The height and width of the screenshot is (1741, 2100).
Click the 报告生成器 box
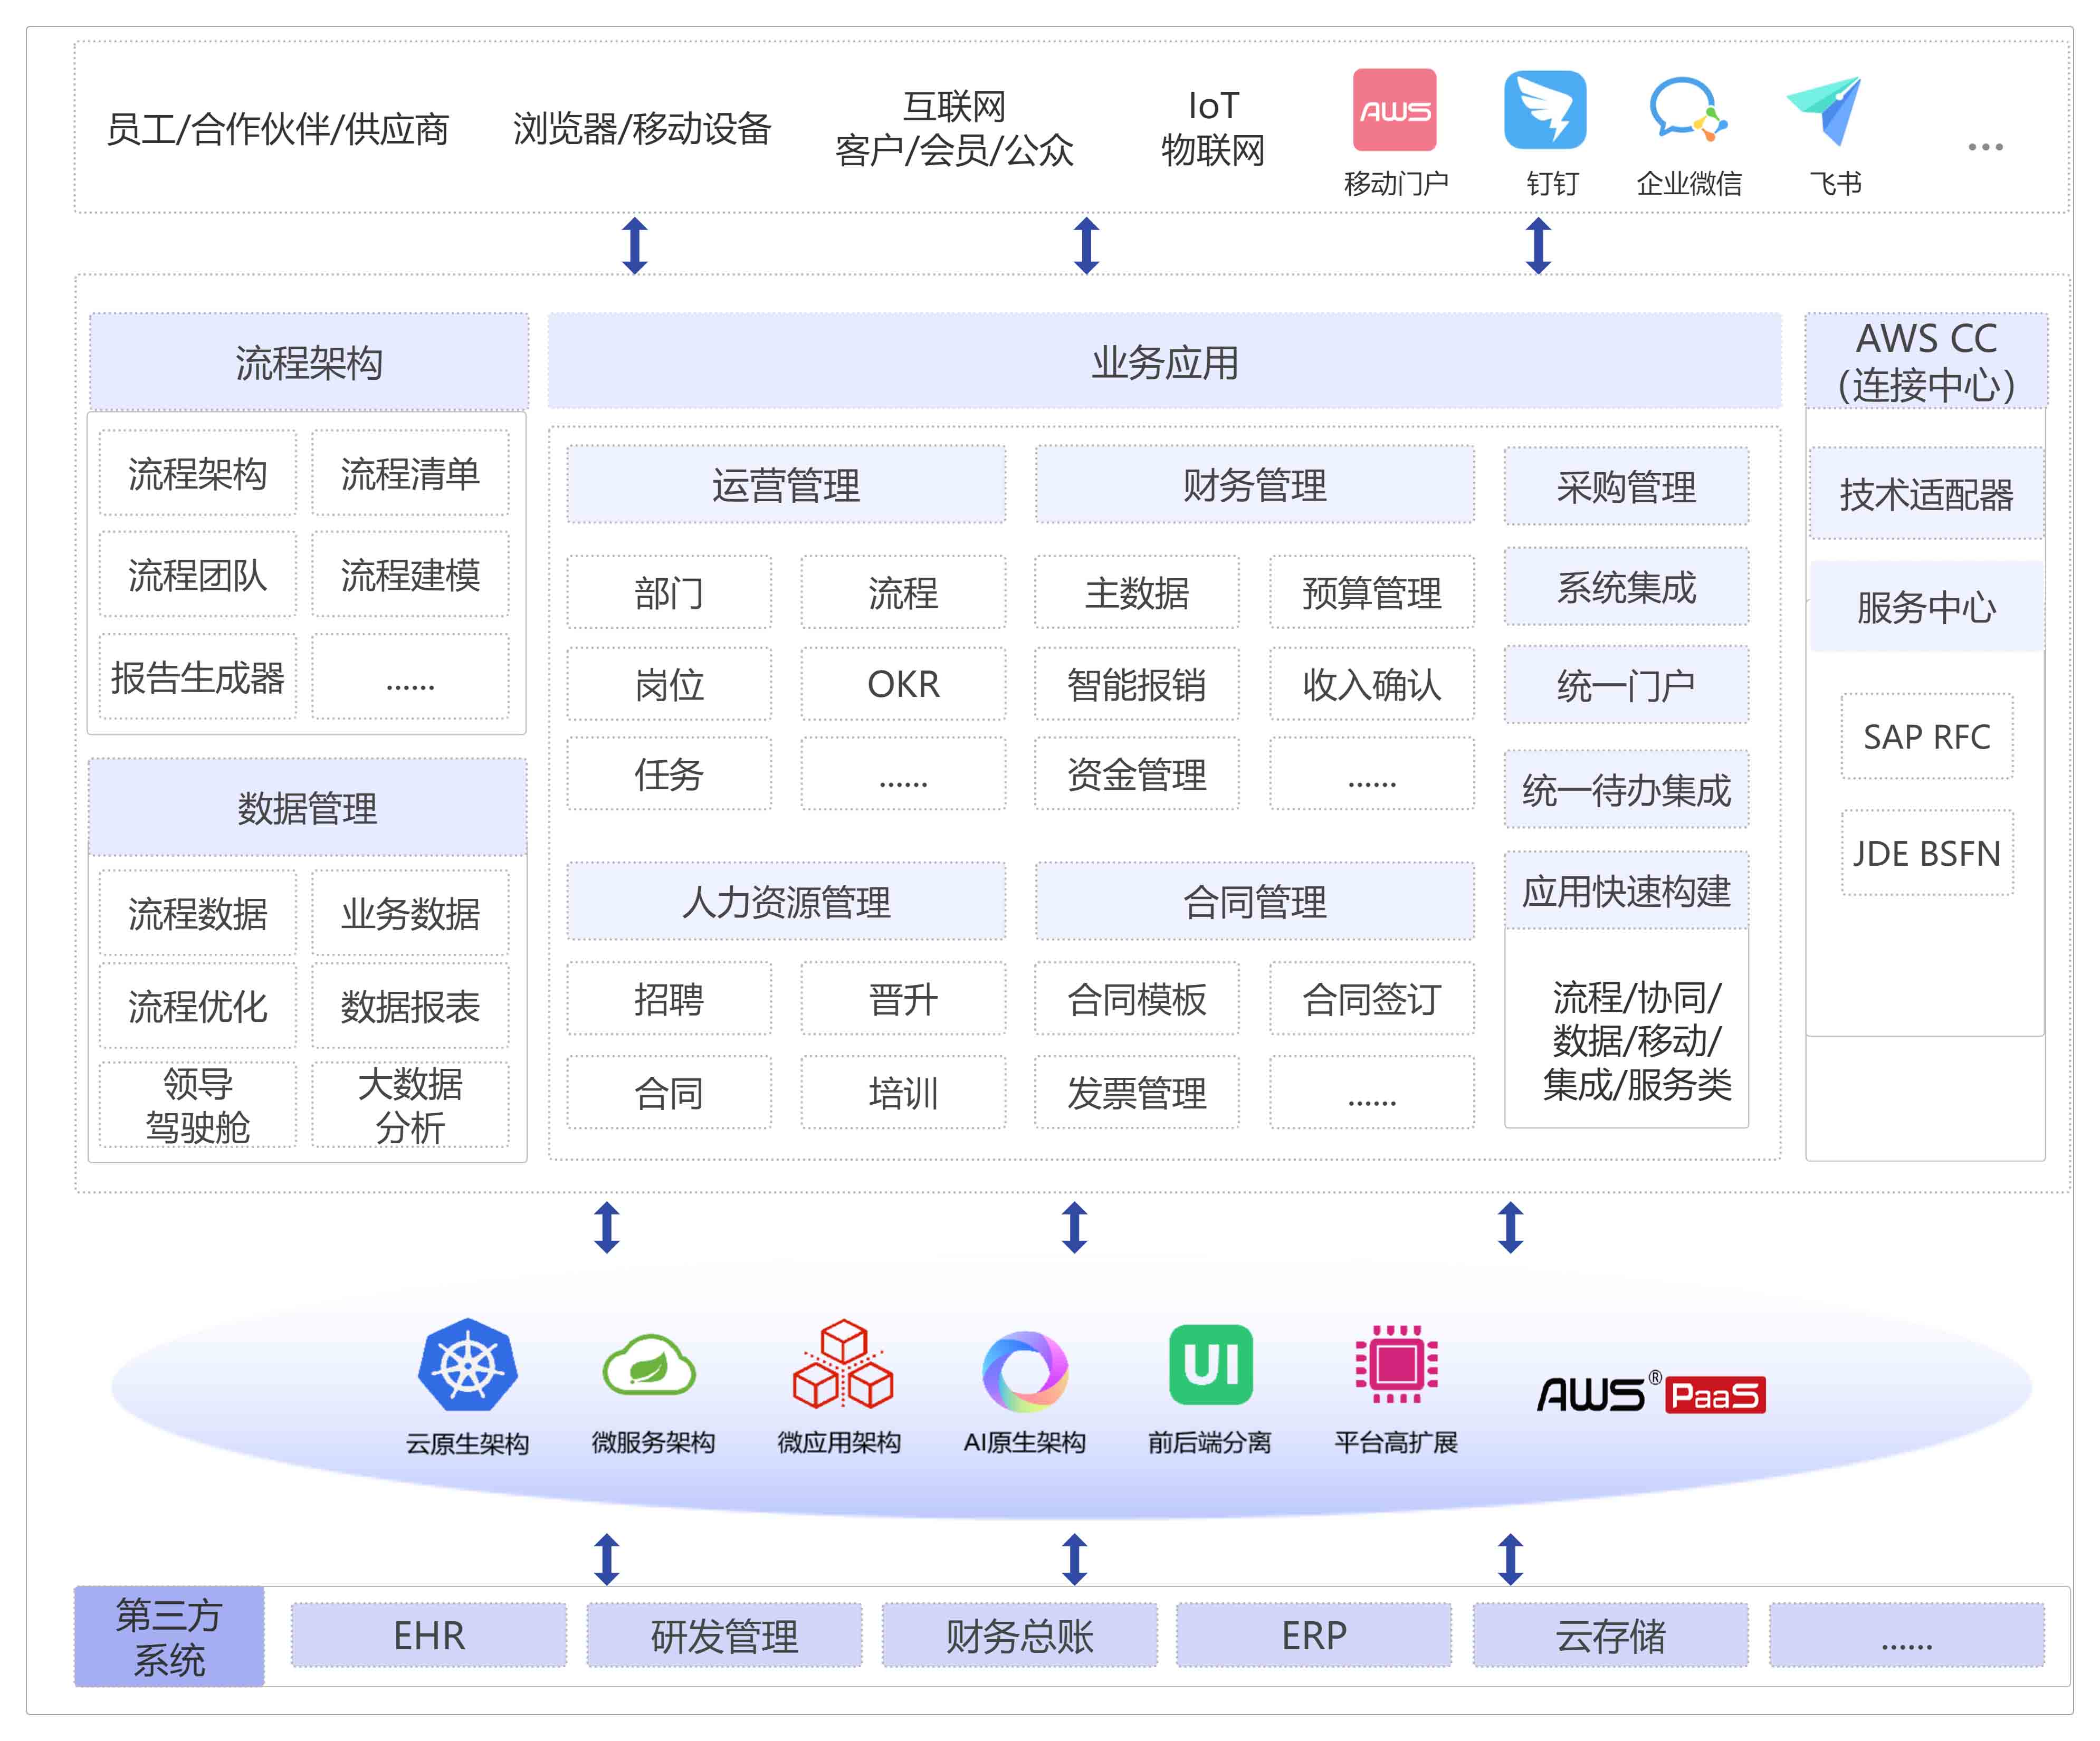click(198, 678)
